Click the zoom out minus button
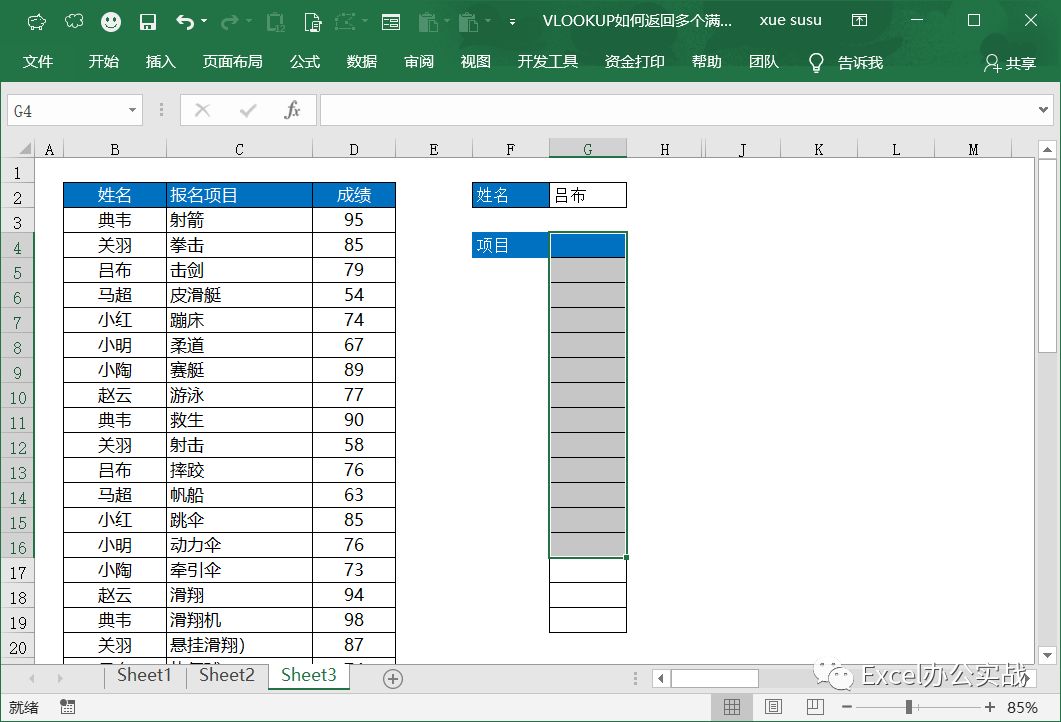The height and width of the screenshot is (722, 1061). point(846,707)
